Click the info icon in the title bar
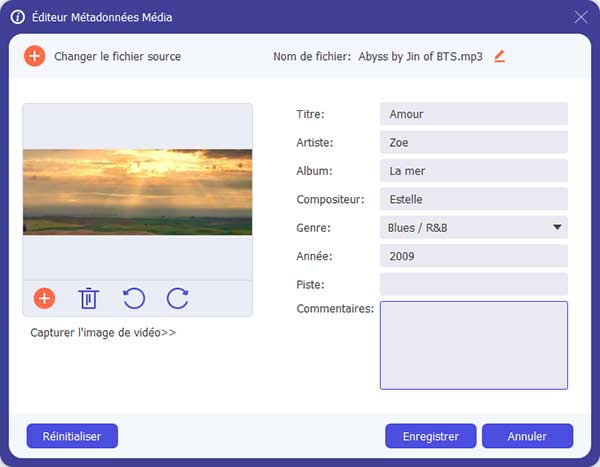This screenshot has width=600, height=467. tap(17, 16)
